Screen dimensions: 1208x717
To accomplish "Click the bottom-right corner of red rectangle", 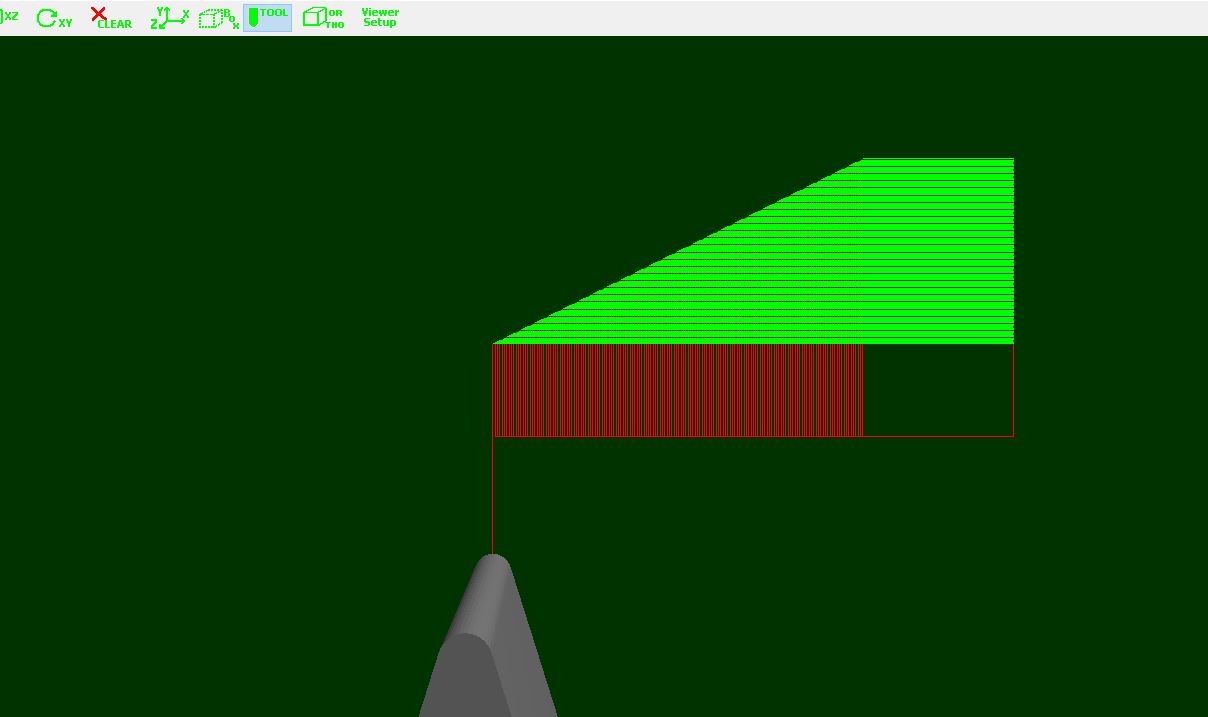I will click(x=1013, y=436).
